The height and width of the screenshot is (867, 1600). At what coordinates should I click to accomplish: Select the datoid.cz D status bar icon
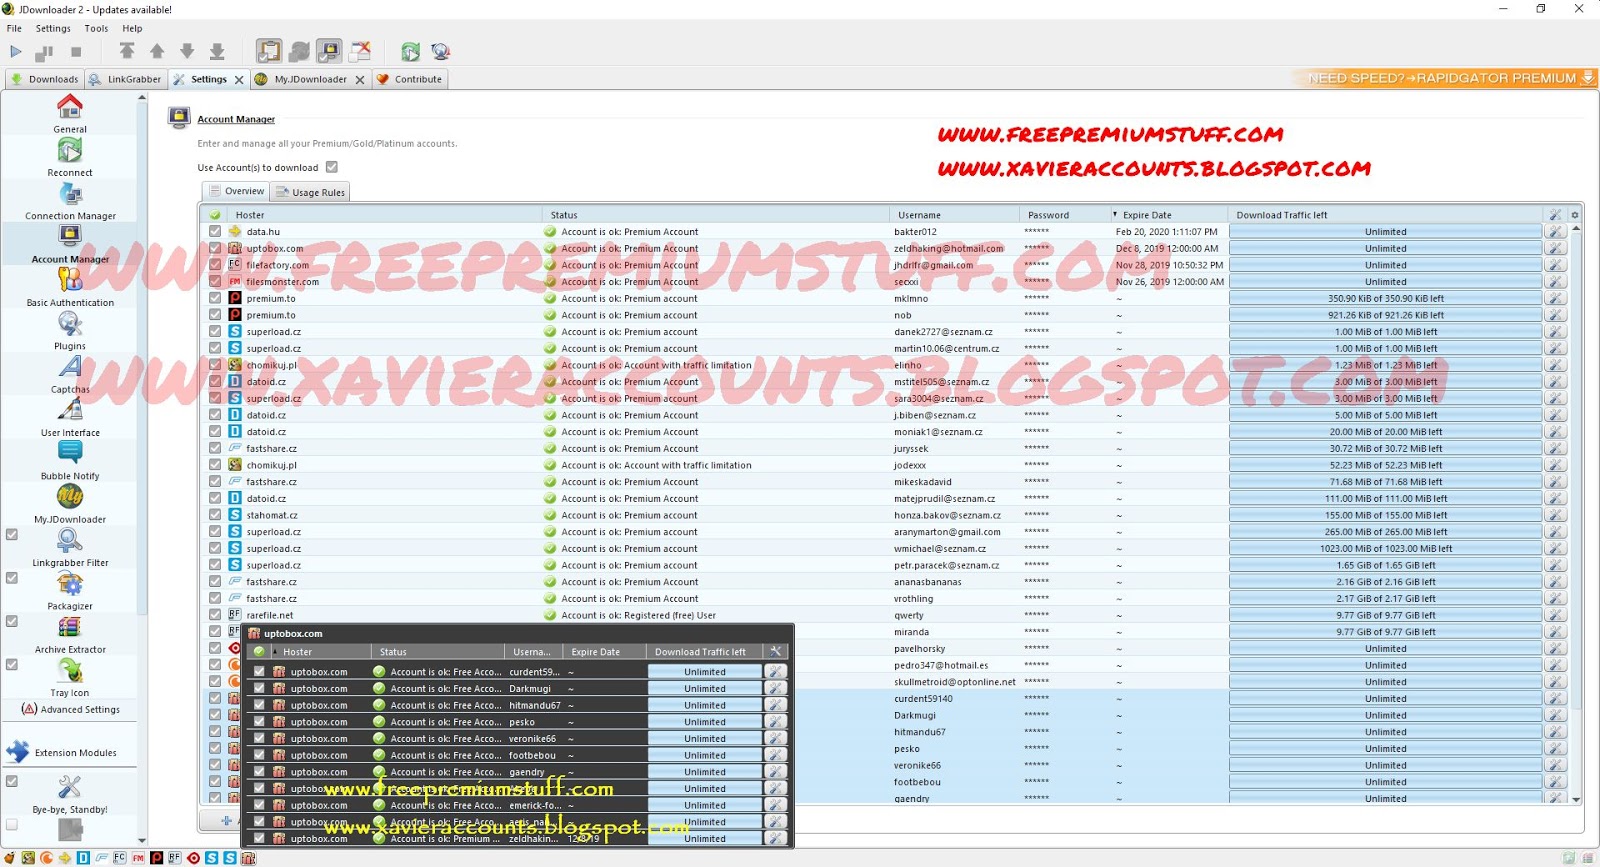pyautogui.click(x=83, y=858)
